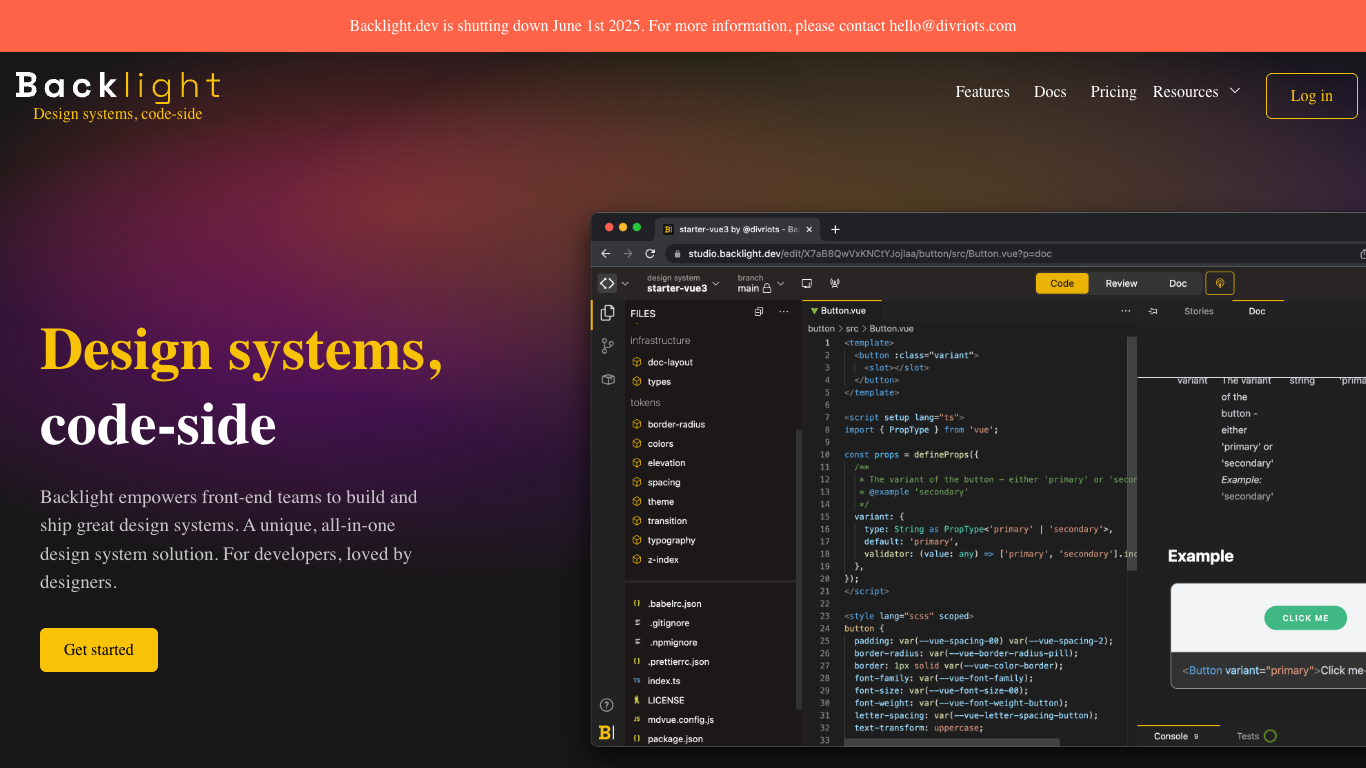Viewport: 1366px width, 768px height.
Task: Open the Files explorer icon in the activity bar
Action: pyautogui.click(x=607, y=314)
